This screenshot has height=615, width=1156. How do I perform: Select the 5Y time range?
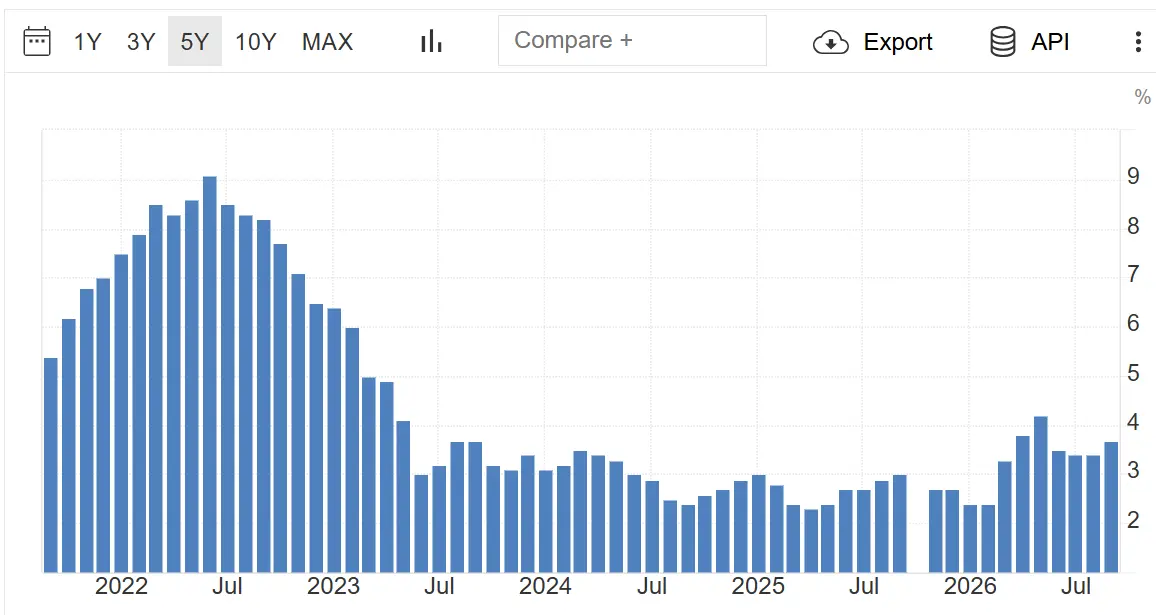(x=195, y=41)
